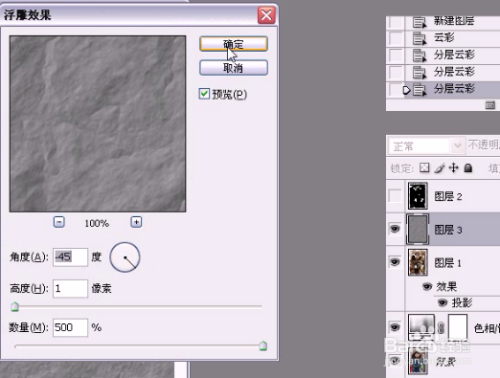Close the 浮雕效果 dialog with X
The image size is (500, 378).
[x=266, y=15]
